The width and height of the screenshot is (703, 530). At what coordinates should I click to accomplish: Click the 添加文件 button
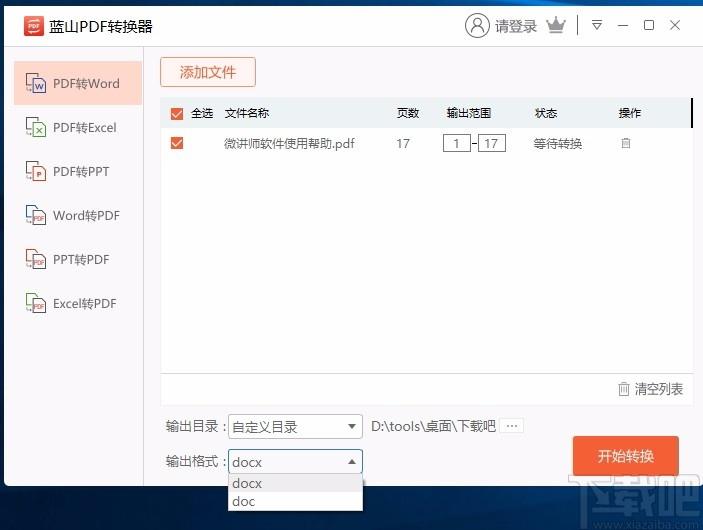(208, 72)
